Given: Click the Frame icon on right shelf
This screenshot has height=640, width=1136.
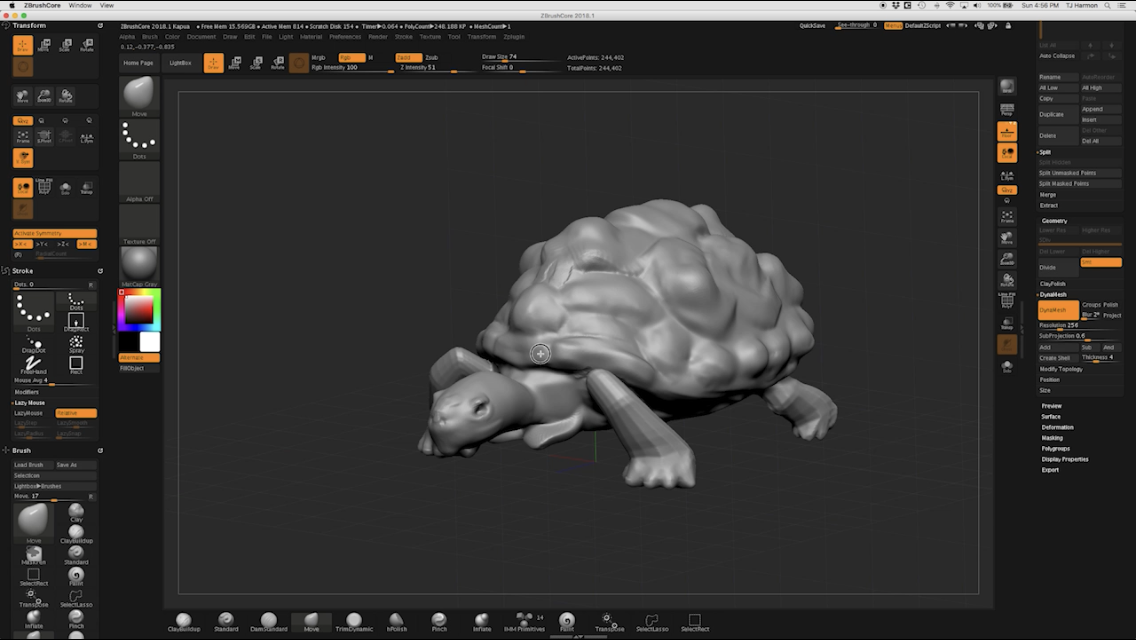Looking at the screenshot, I should pos(1007,217).
